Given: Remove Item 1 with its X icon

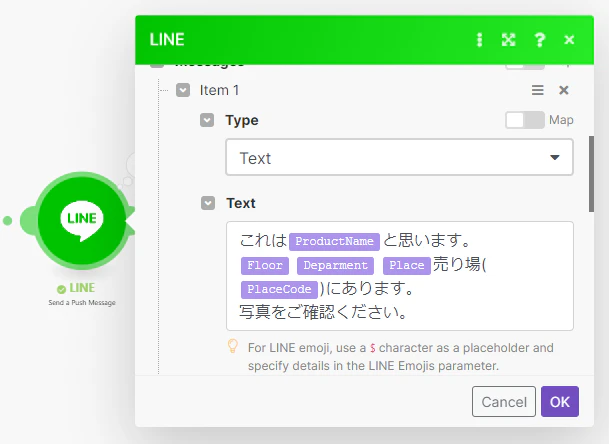Looking at the screenshot, I should [x=564, y=90].
